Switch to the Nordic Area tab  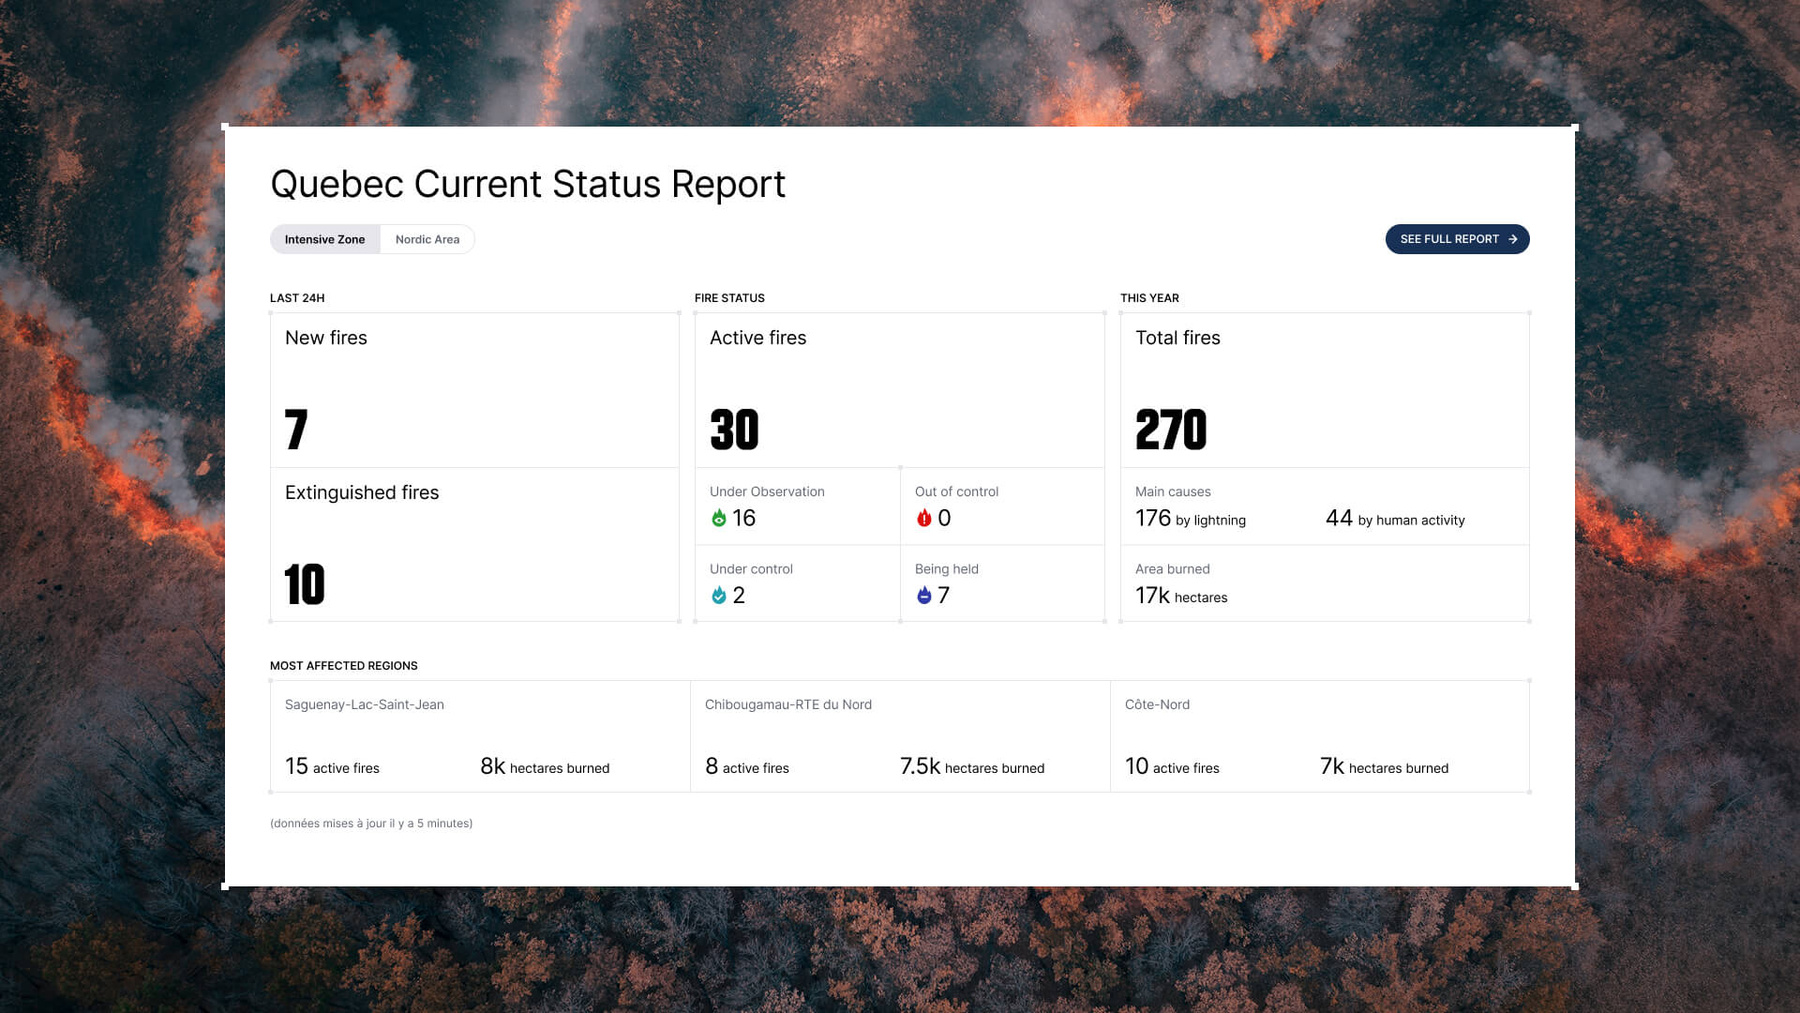(x=427, y=239)
